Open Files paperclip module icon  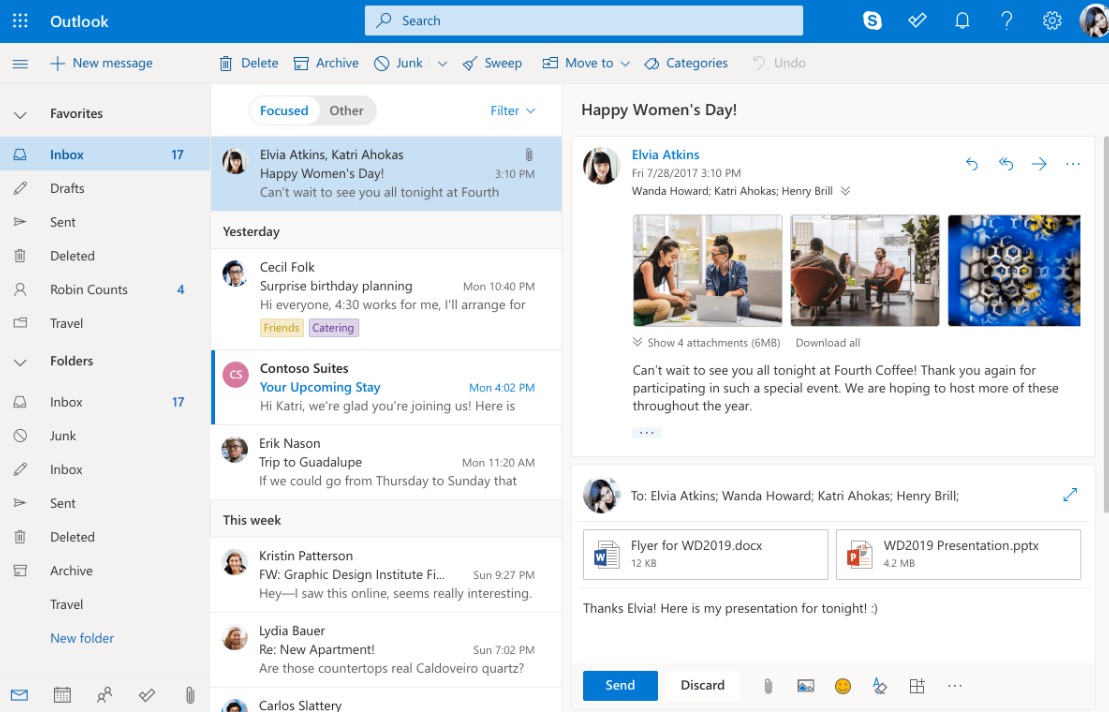click(x=190, y=695)
